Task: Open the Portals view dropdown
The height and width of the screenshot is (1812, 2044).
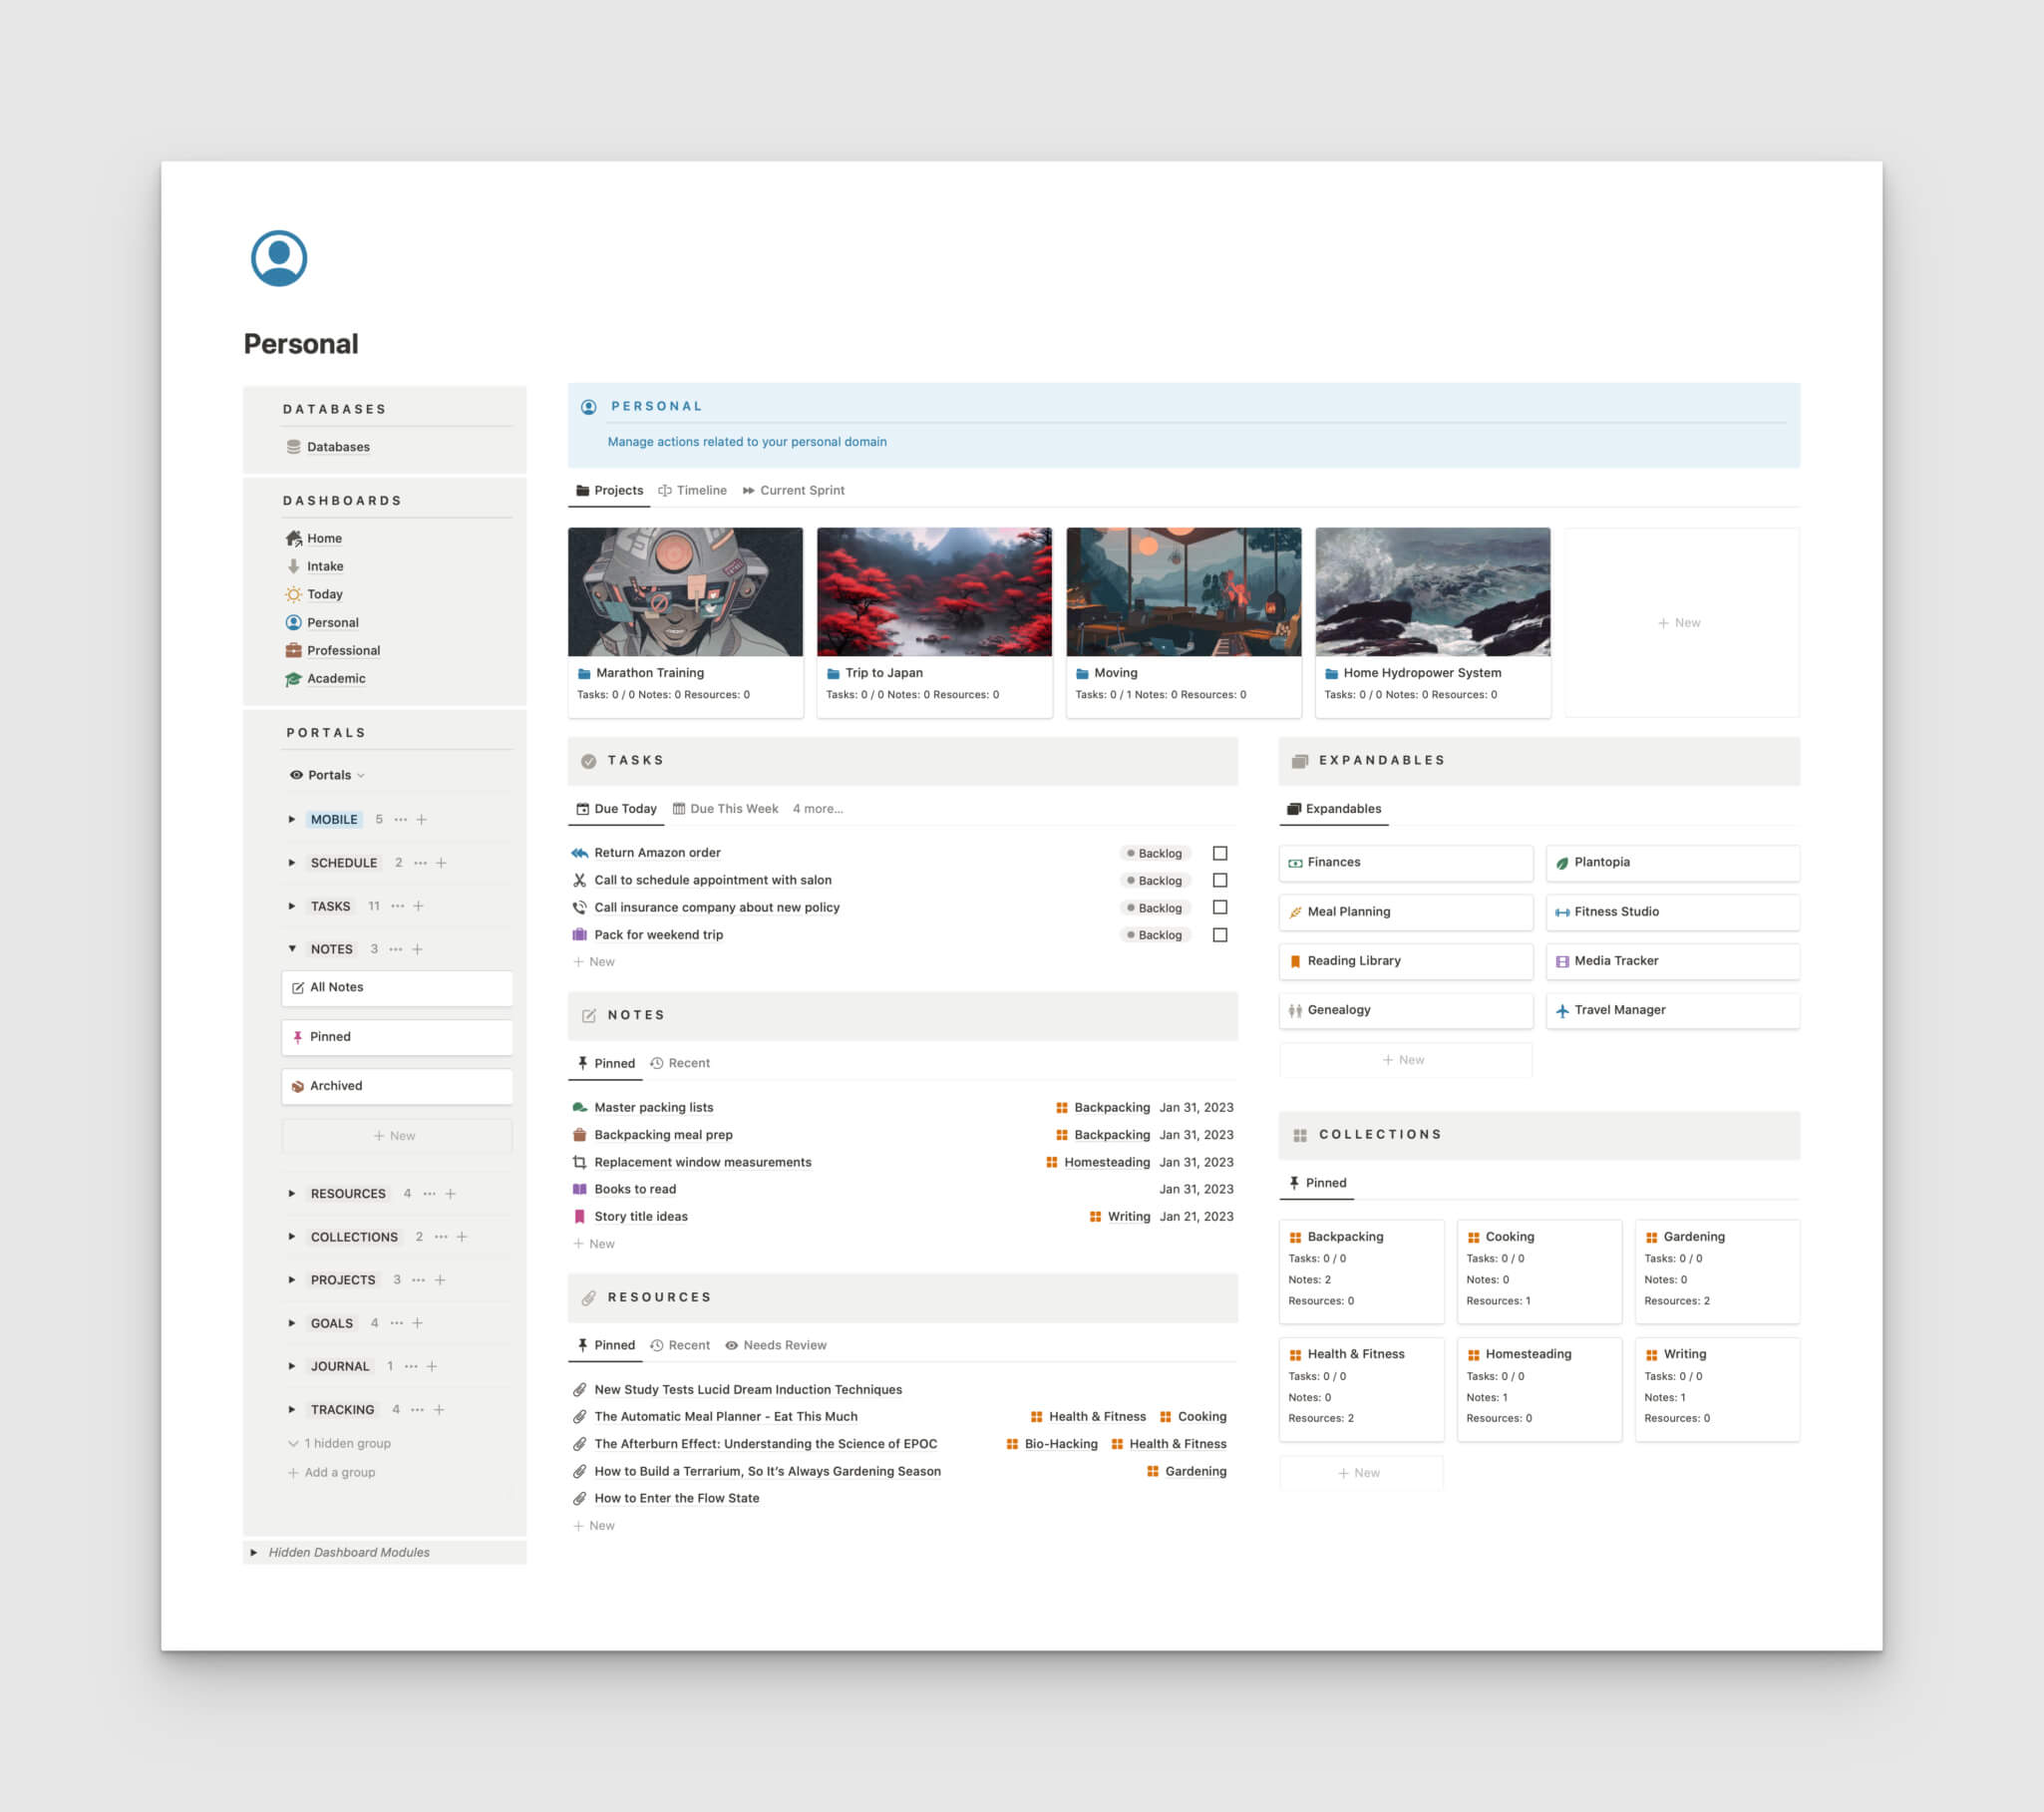Action: (328, 775)
